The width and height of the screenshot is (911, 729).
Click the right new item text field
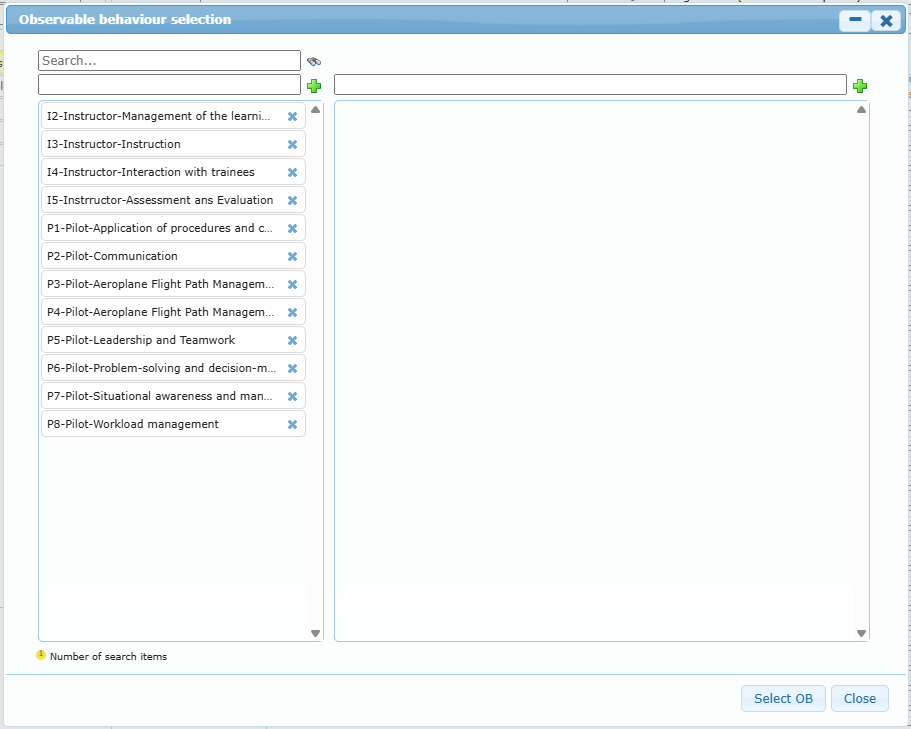pyautogui.click(x=590, y=84)
